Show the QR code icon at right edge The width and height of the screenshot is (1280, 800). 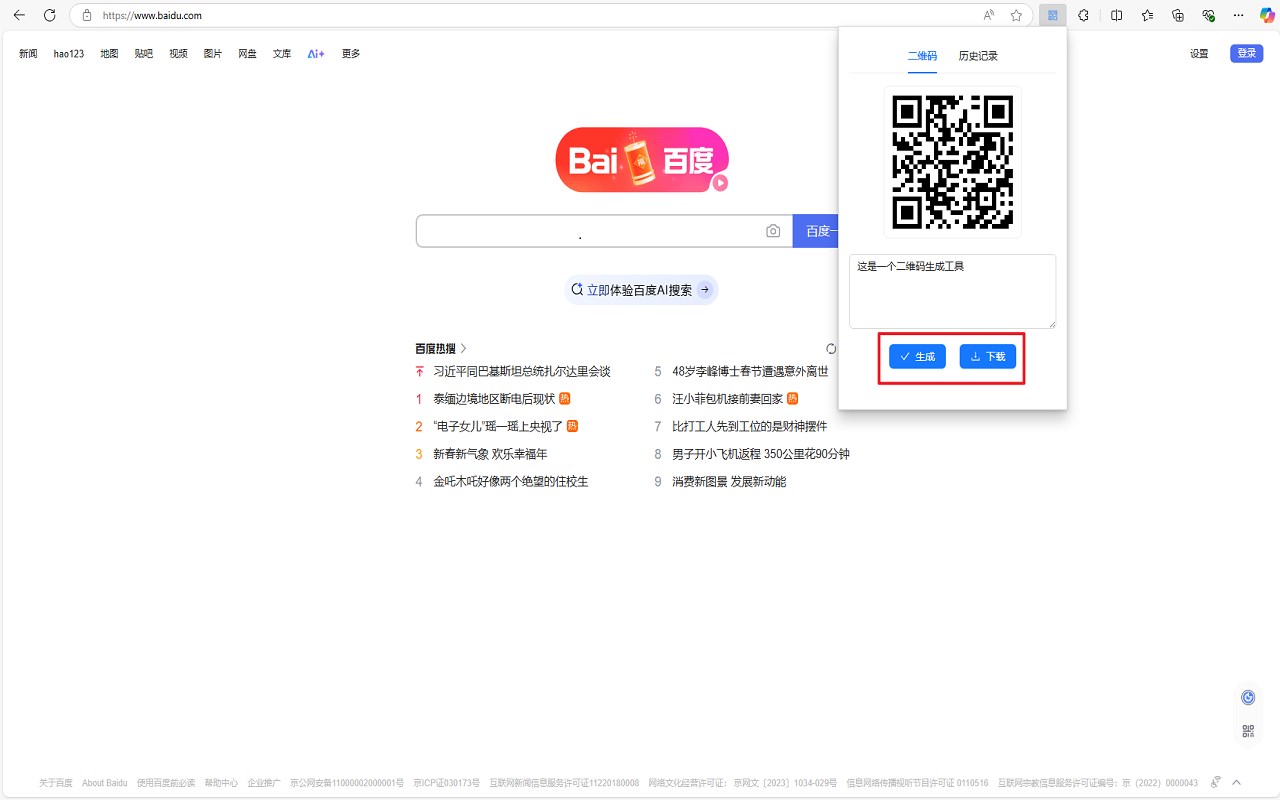point(1248,731)
